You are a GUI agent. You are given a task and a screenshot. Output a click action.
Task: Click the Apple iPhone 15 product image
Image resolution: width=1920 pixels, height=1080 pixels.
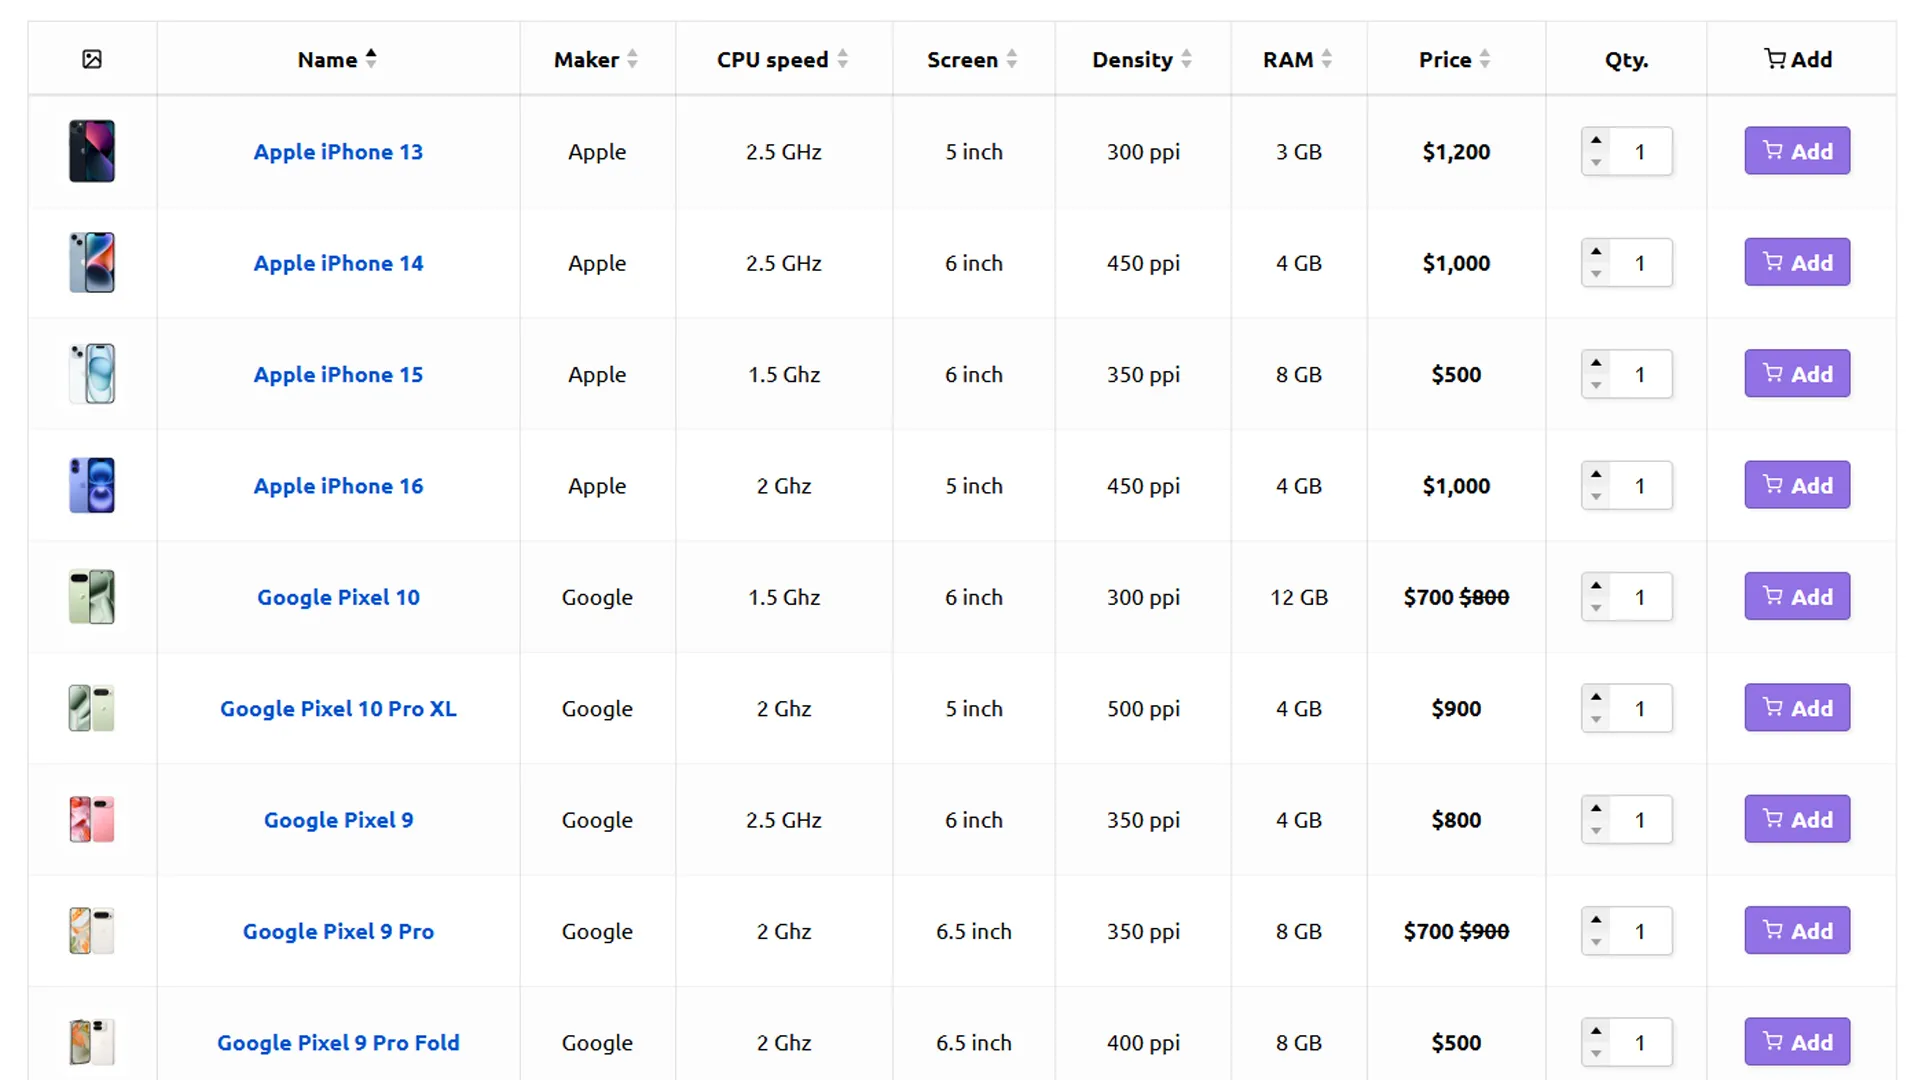point(92,374)
